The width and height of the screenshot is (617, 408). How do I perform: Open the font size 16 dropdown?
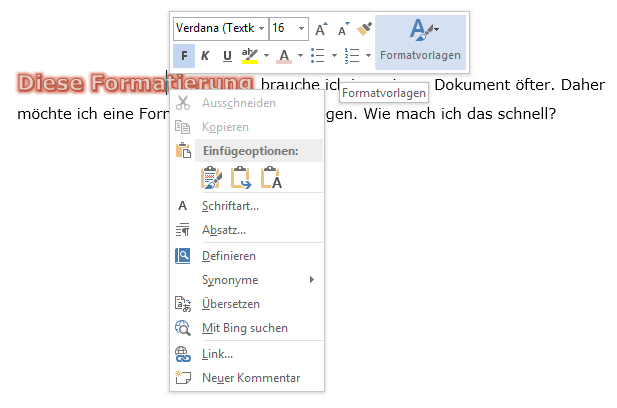click(x=301, y=29)
